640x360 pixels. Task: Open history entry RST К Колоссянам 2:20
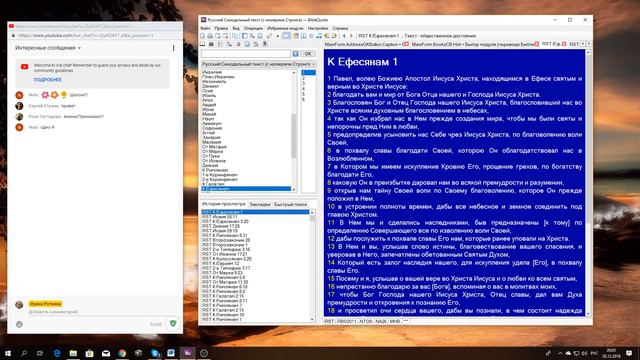(x=227, y=259)
